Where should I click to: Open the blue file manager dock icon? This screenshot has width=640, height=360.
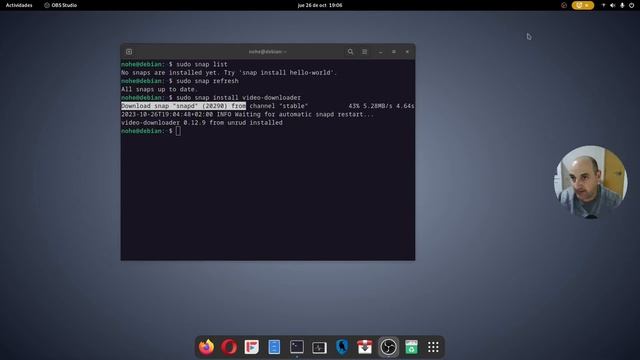274,347
